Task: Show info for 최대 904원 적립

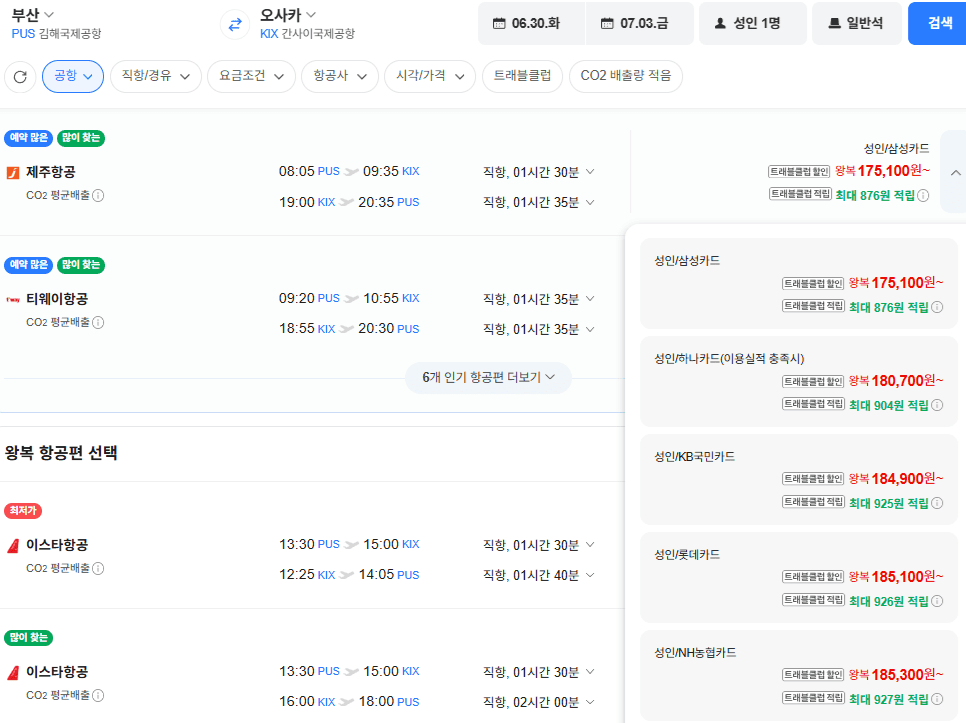Action: coord(937,405)
